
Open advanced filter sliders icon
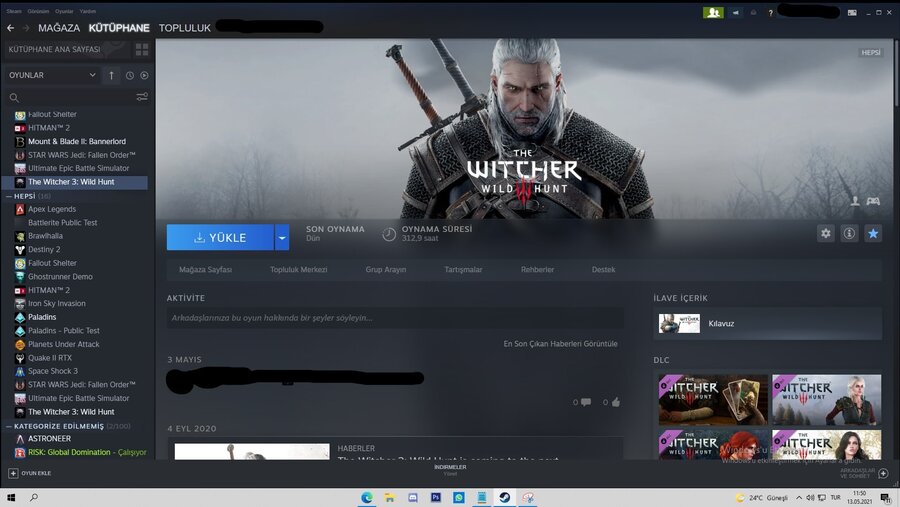click(142, 97)
